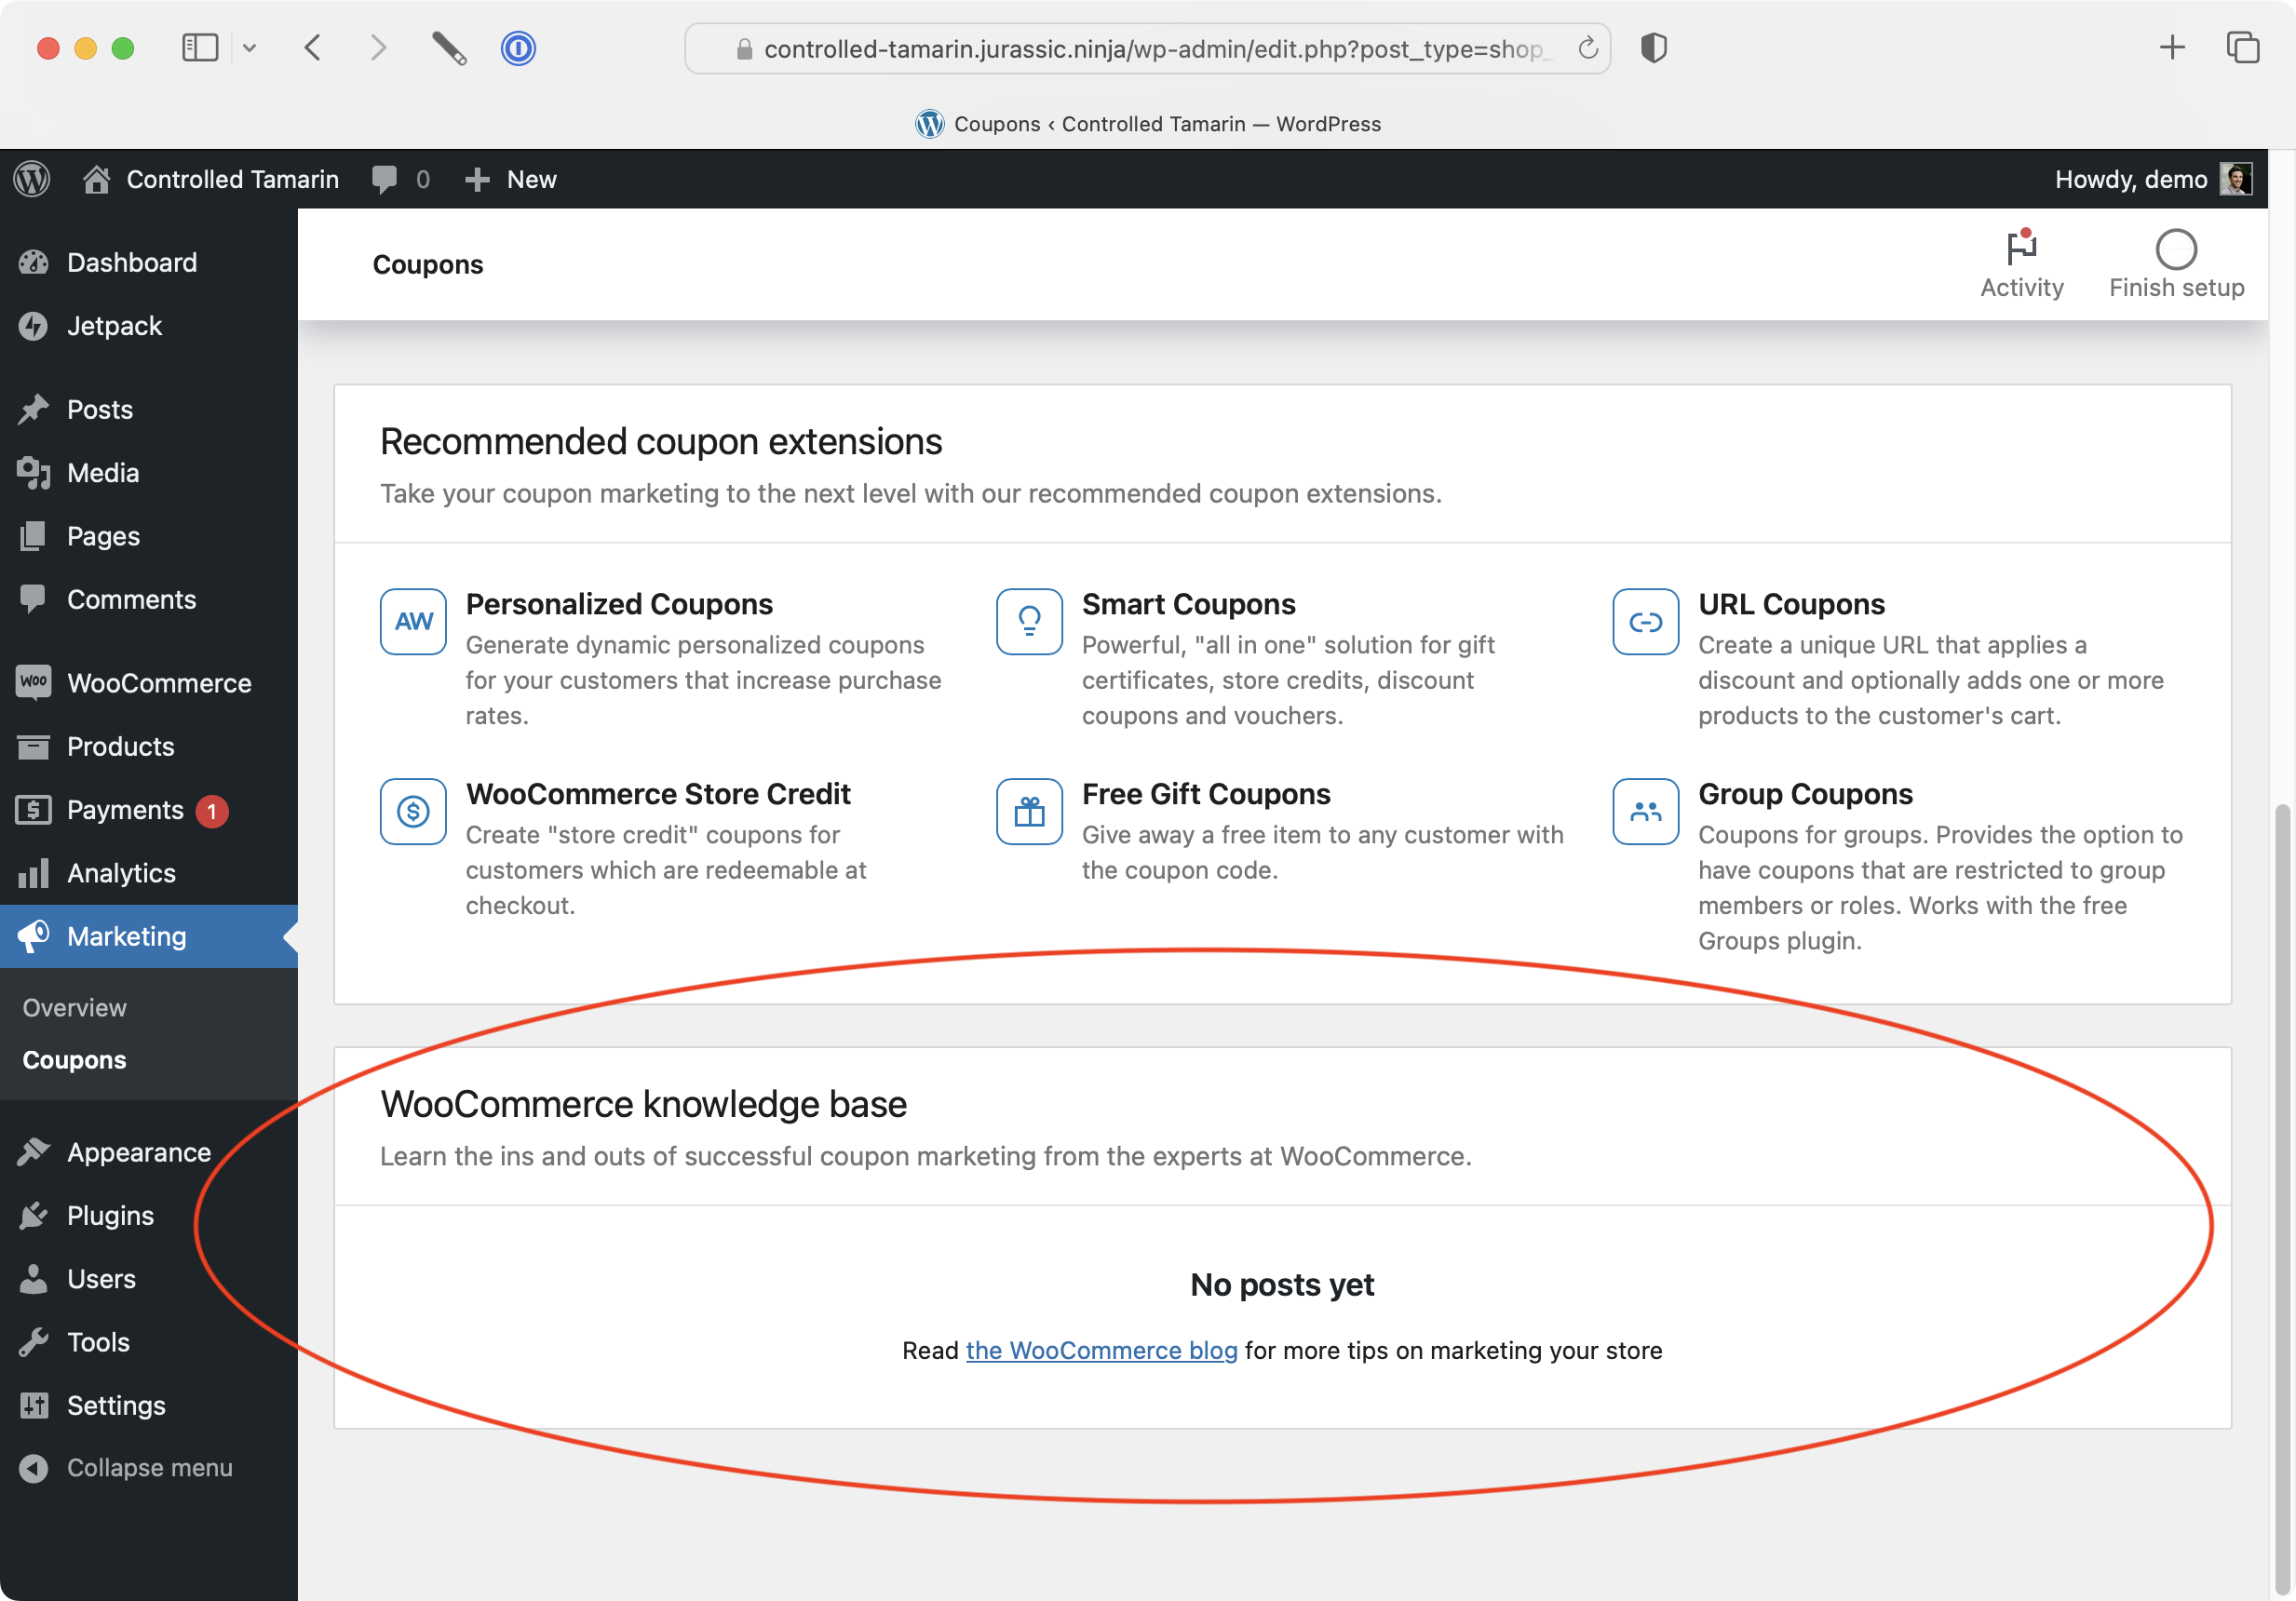2296x1601 pixels.
Task: Click the URL Coupons chain-link icon
Action: pos(1644,621)
